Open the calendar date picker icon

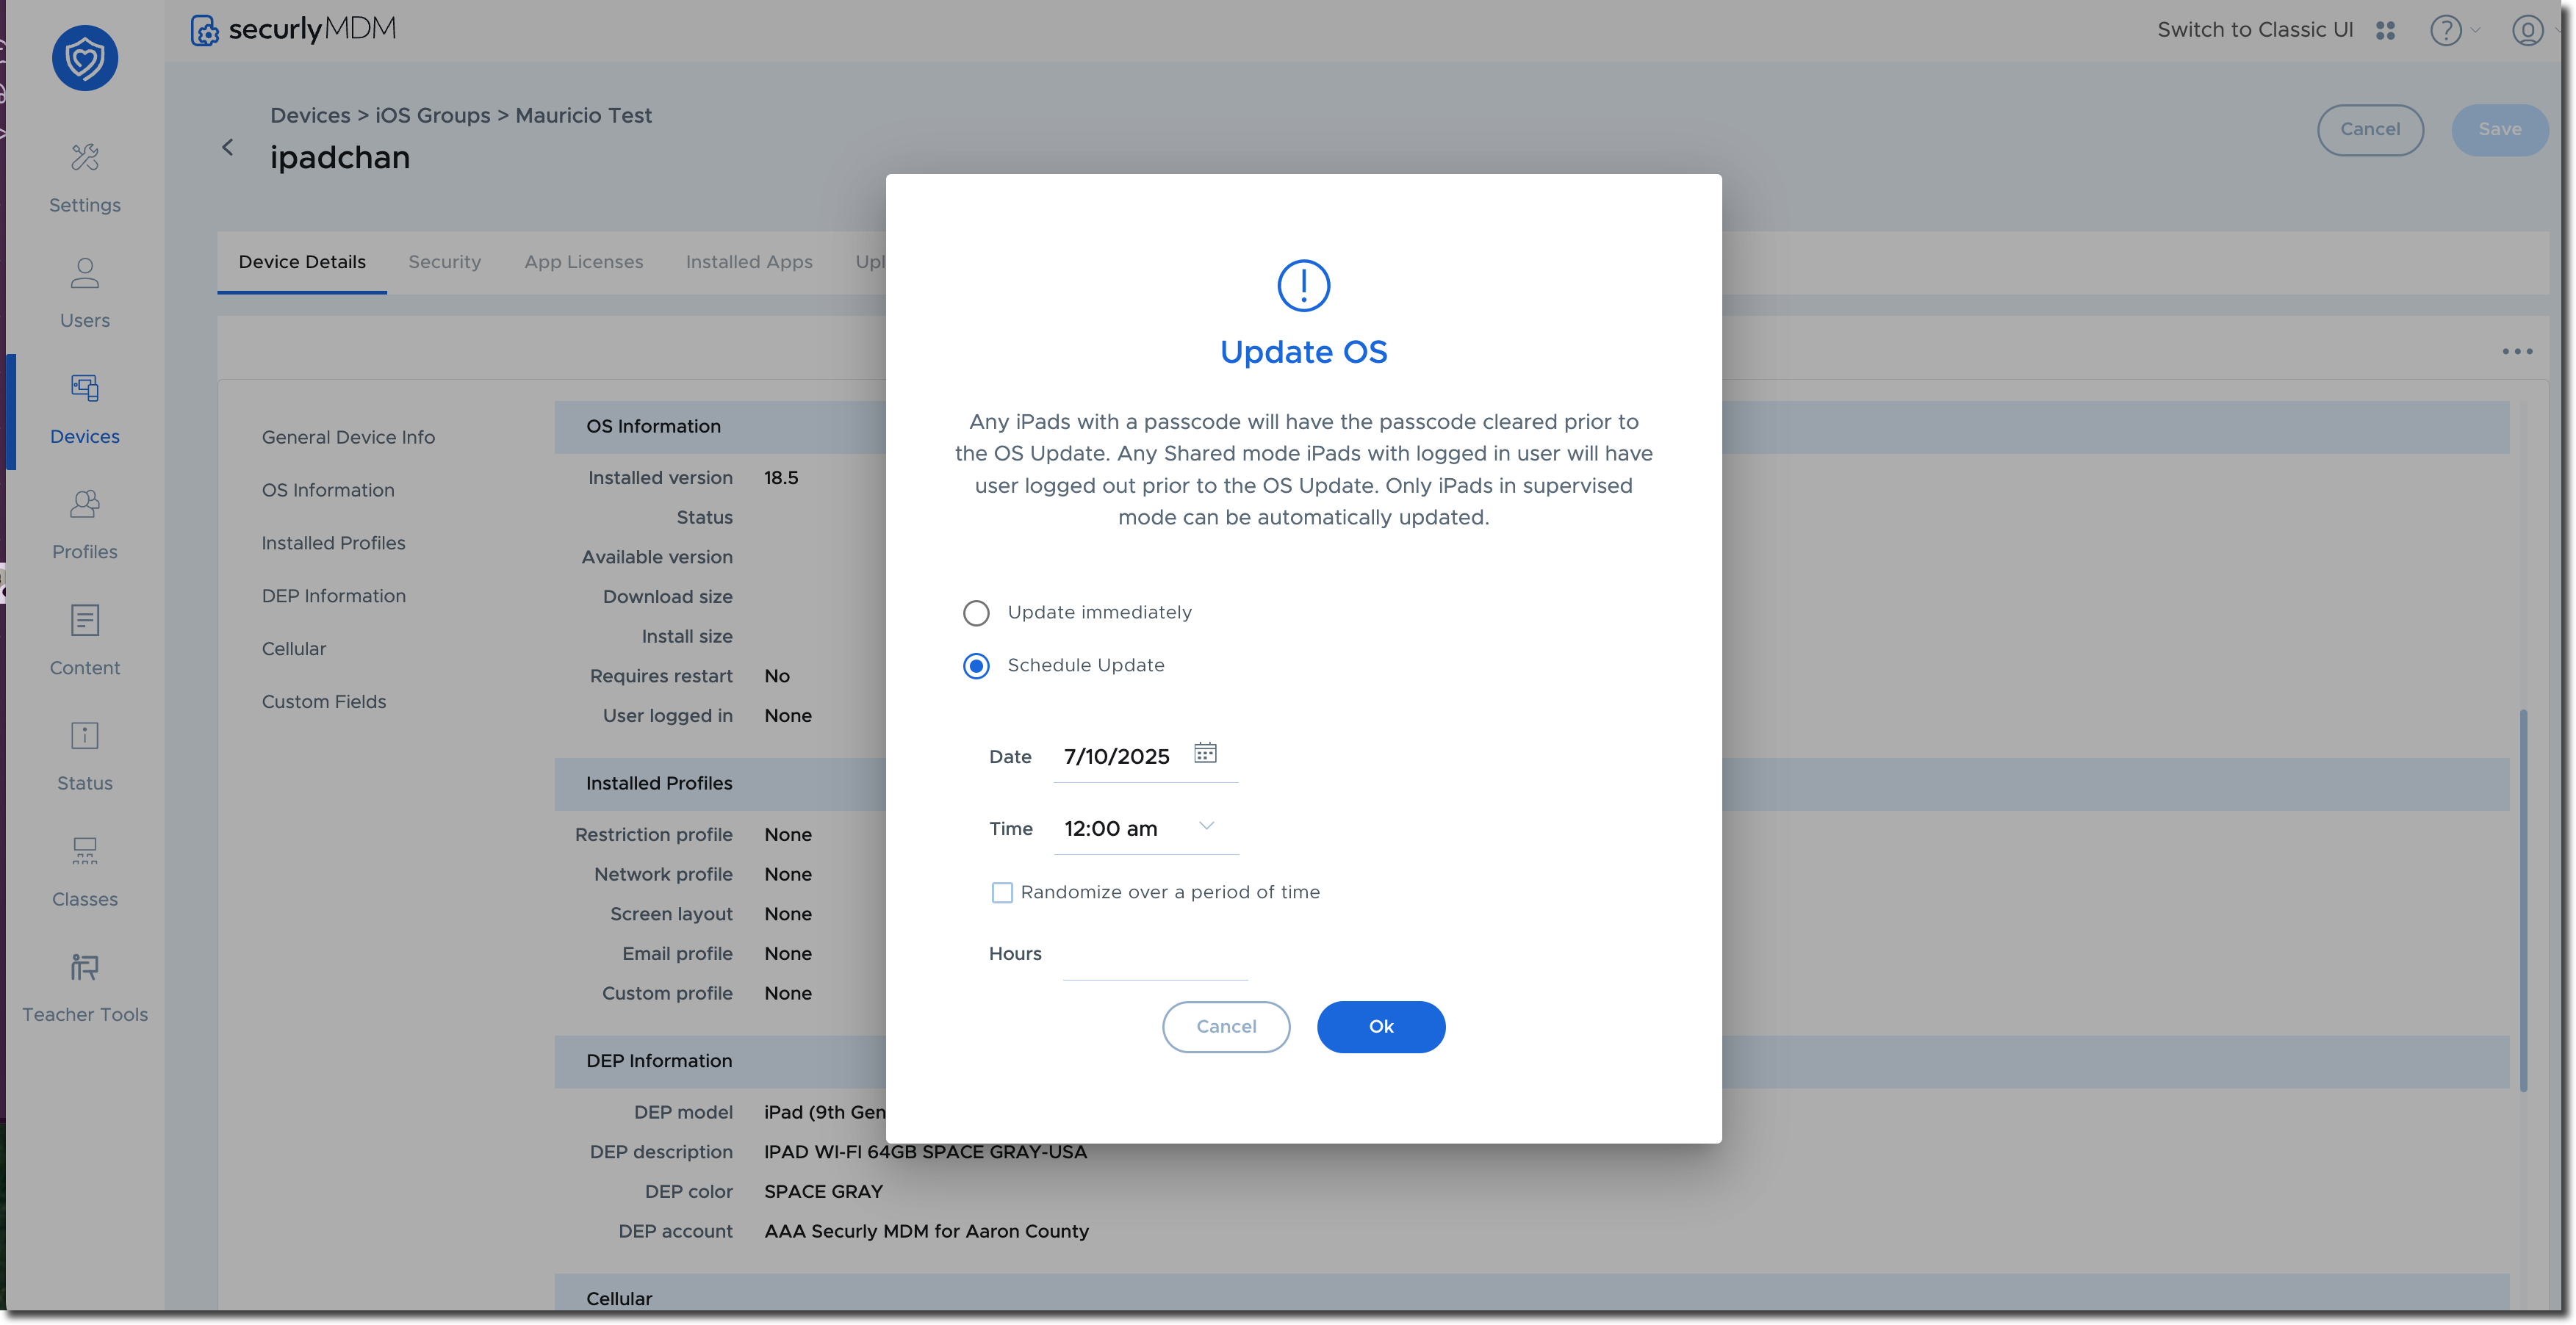pyautogui.click(x=1205, y=753)
